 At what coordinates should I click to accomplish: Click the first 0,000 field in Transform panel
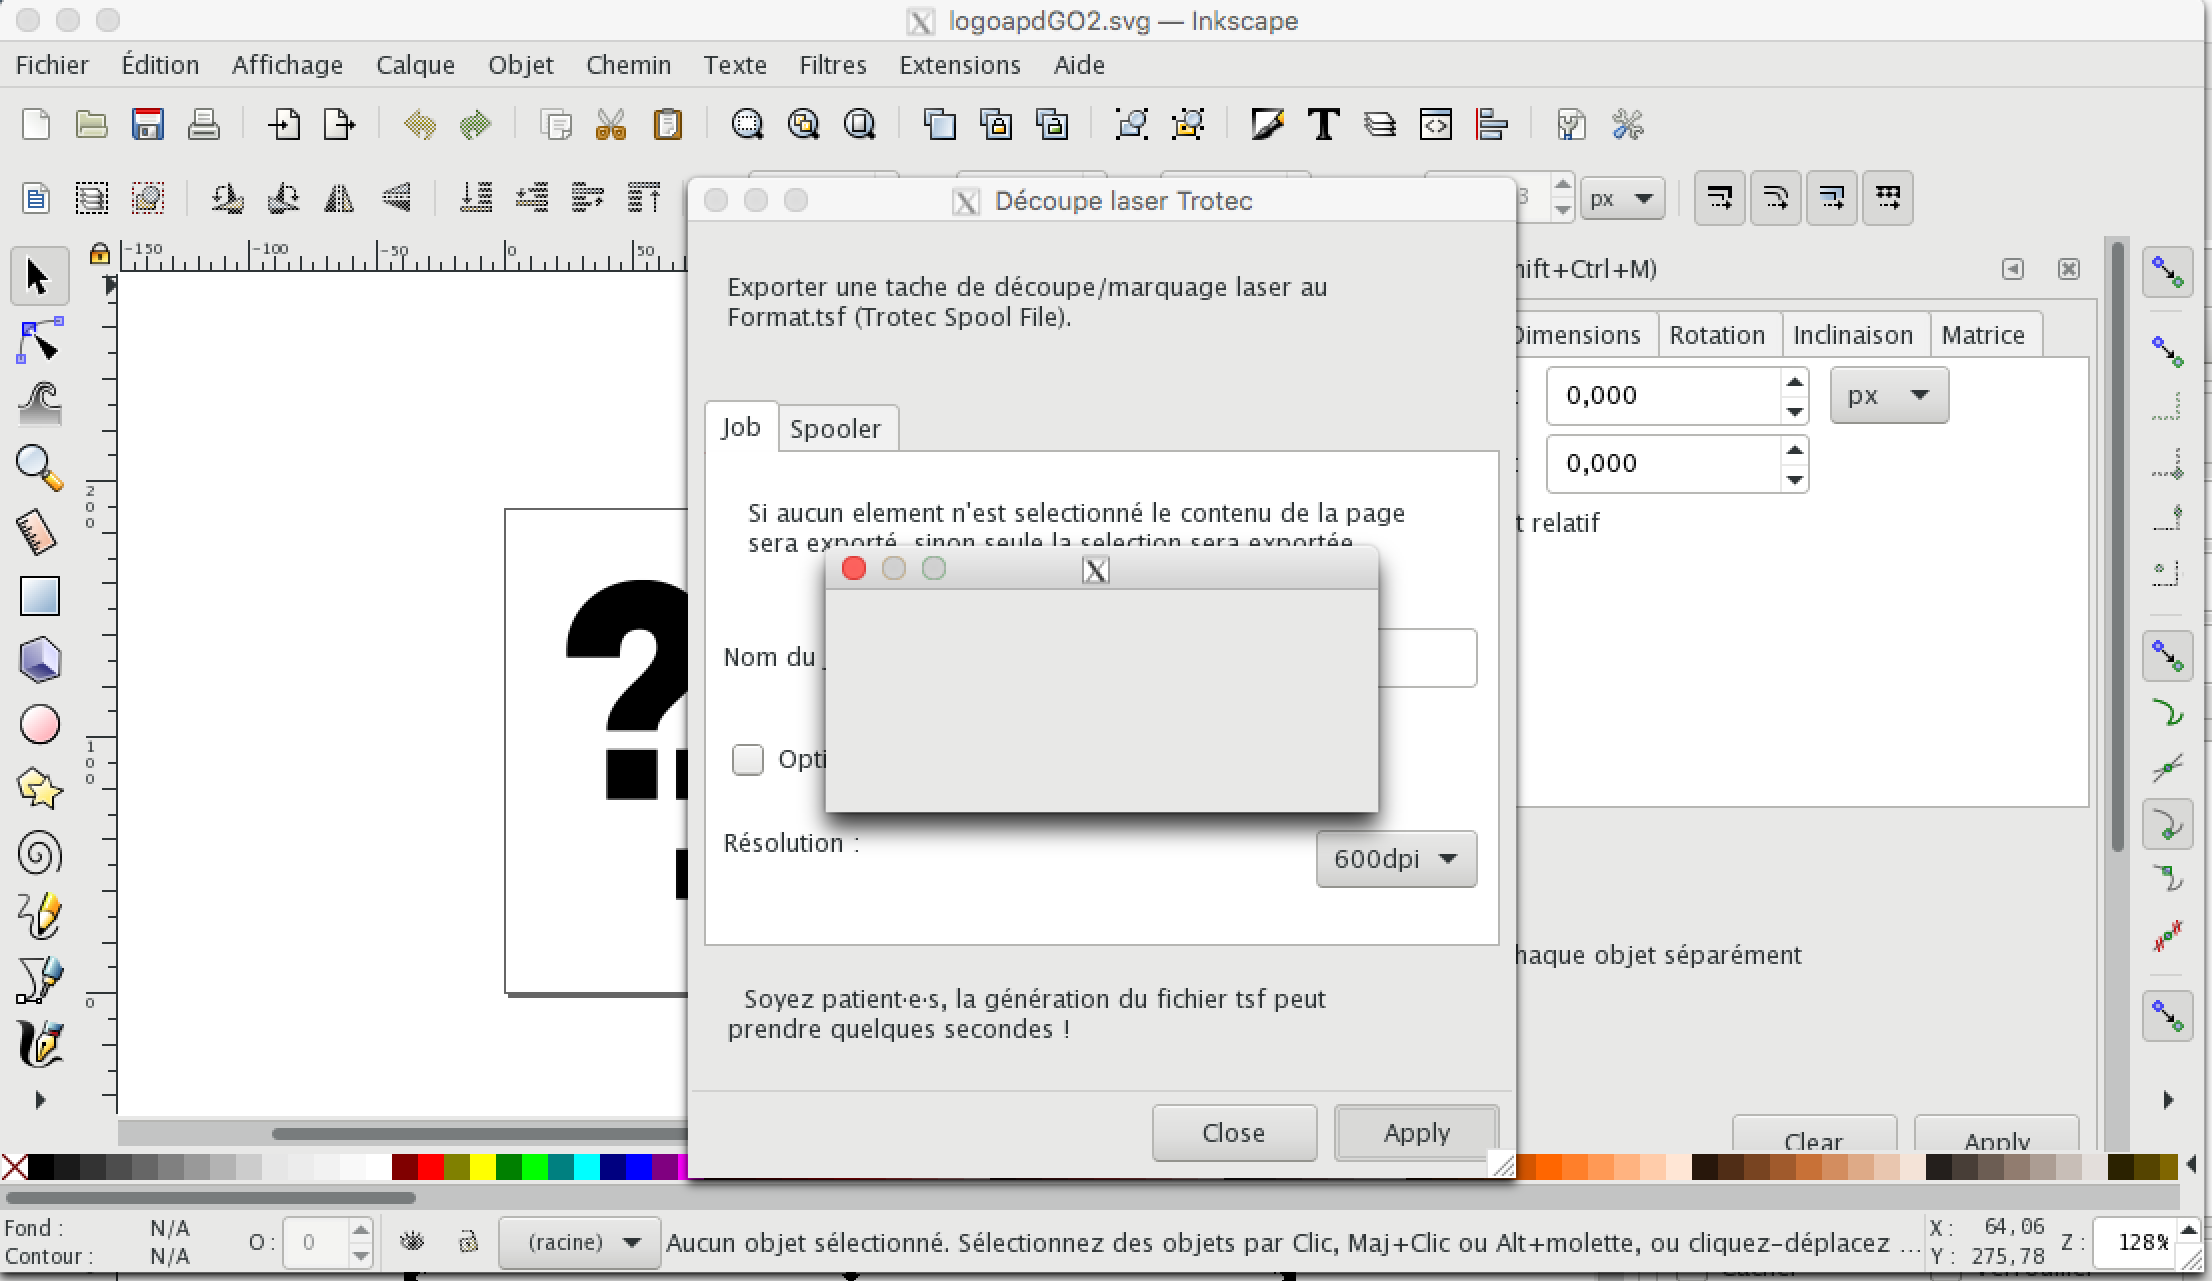(x=1665, y=396)
